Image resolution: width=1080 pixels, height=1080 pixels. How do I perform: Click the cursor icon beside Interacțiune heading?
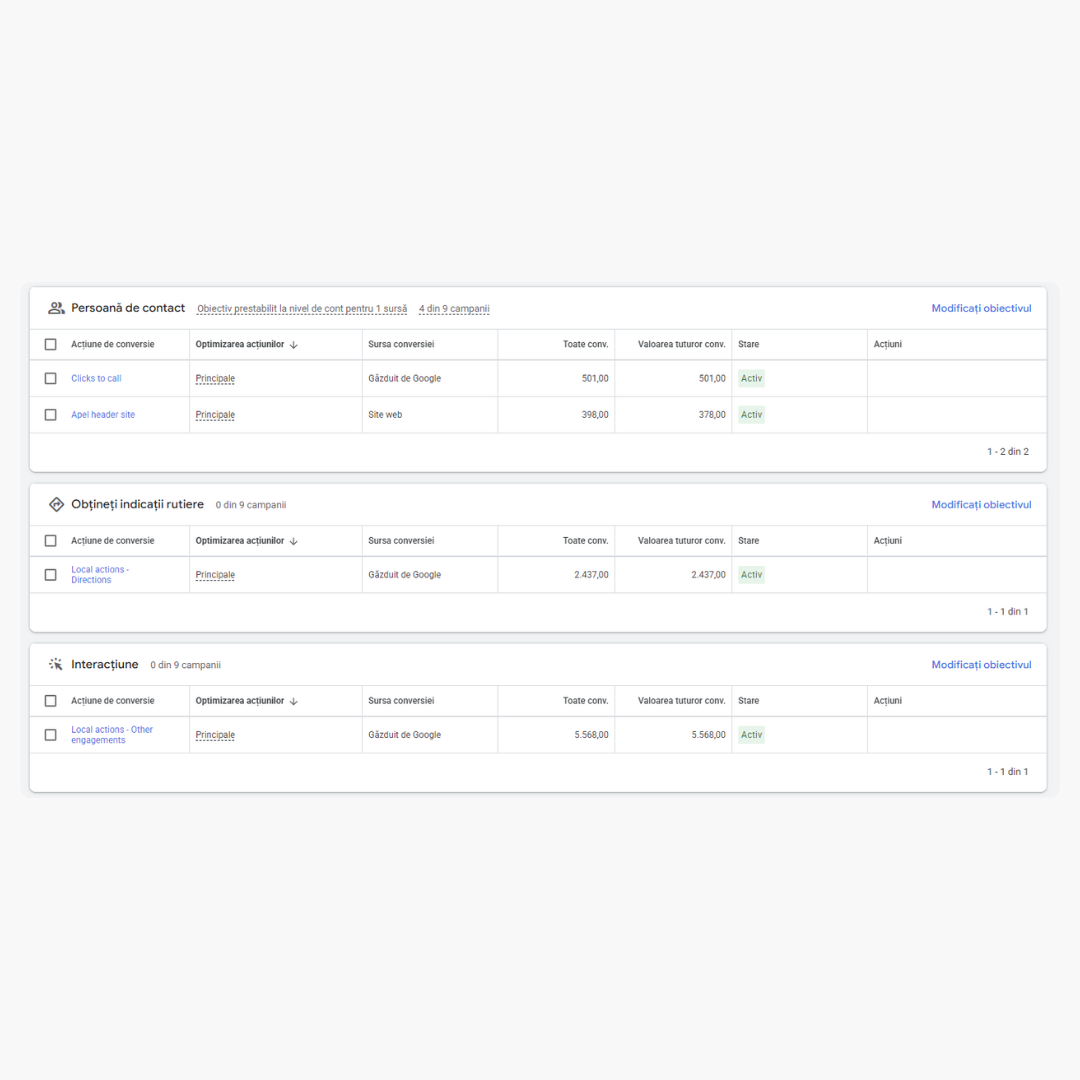[56, 665]
